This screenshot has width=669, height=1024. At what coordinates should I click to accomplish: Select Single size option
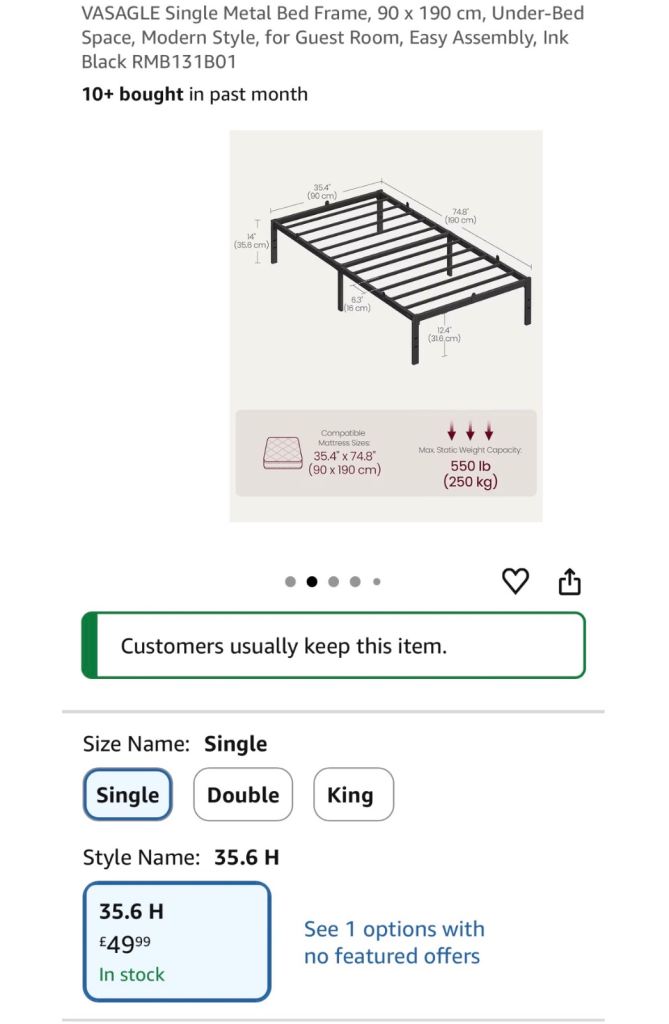pyautogui.click(x=127, y=795)
